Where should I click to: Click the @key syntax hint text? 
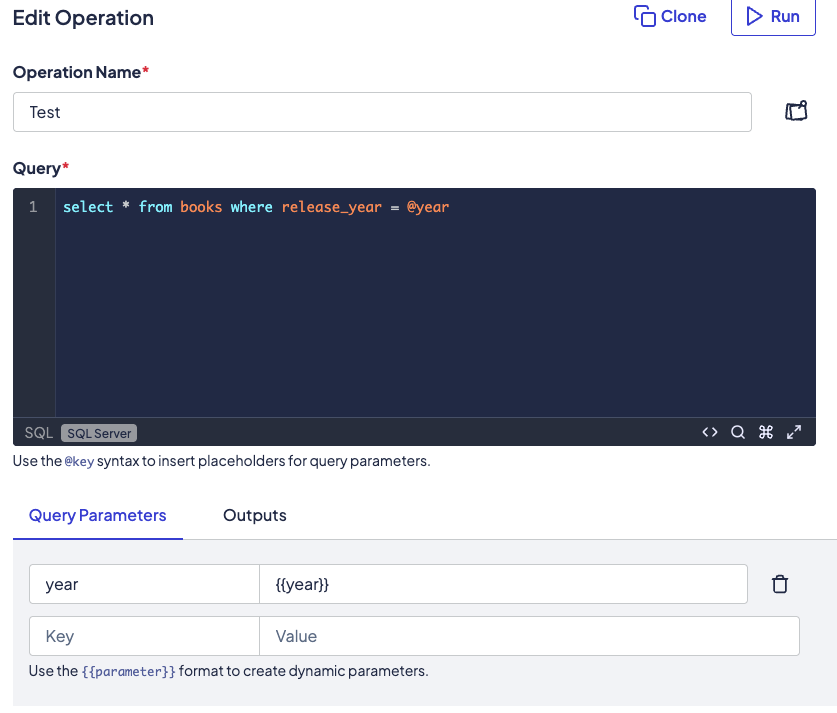pos(79,461)
